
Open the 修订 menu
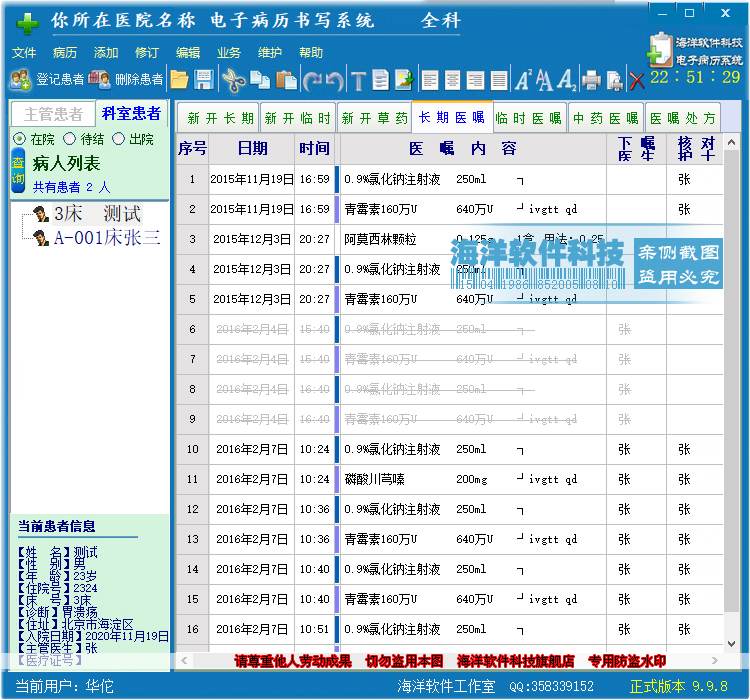point(147,52)
